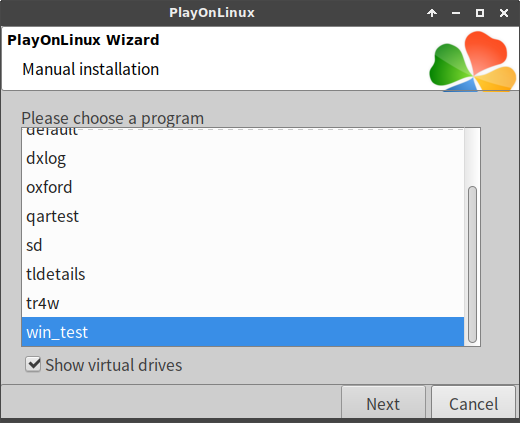Click the program list scrollbar thumb
The height and width of the screenshot is (423, 520).
tap(472, 264)
